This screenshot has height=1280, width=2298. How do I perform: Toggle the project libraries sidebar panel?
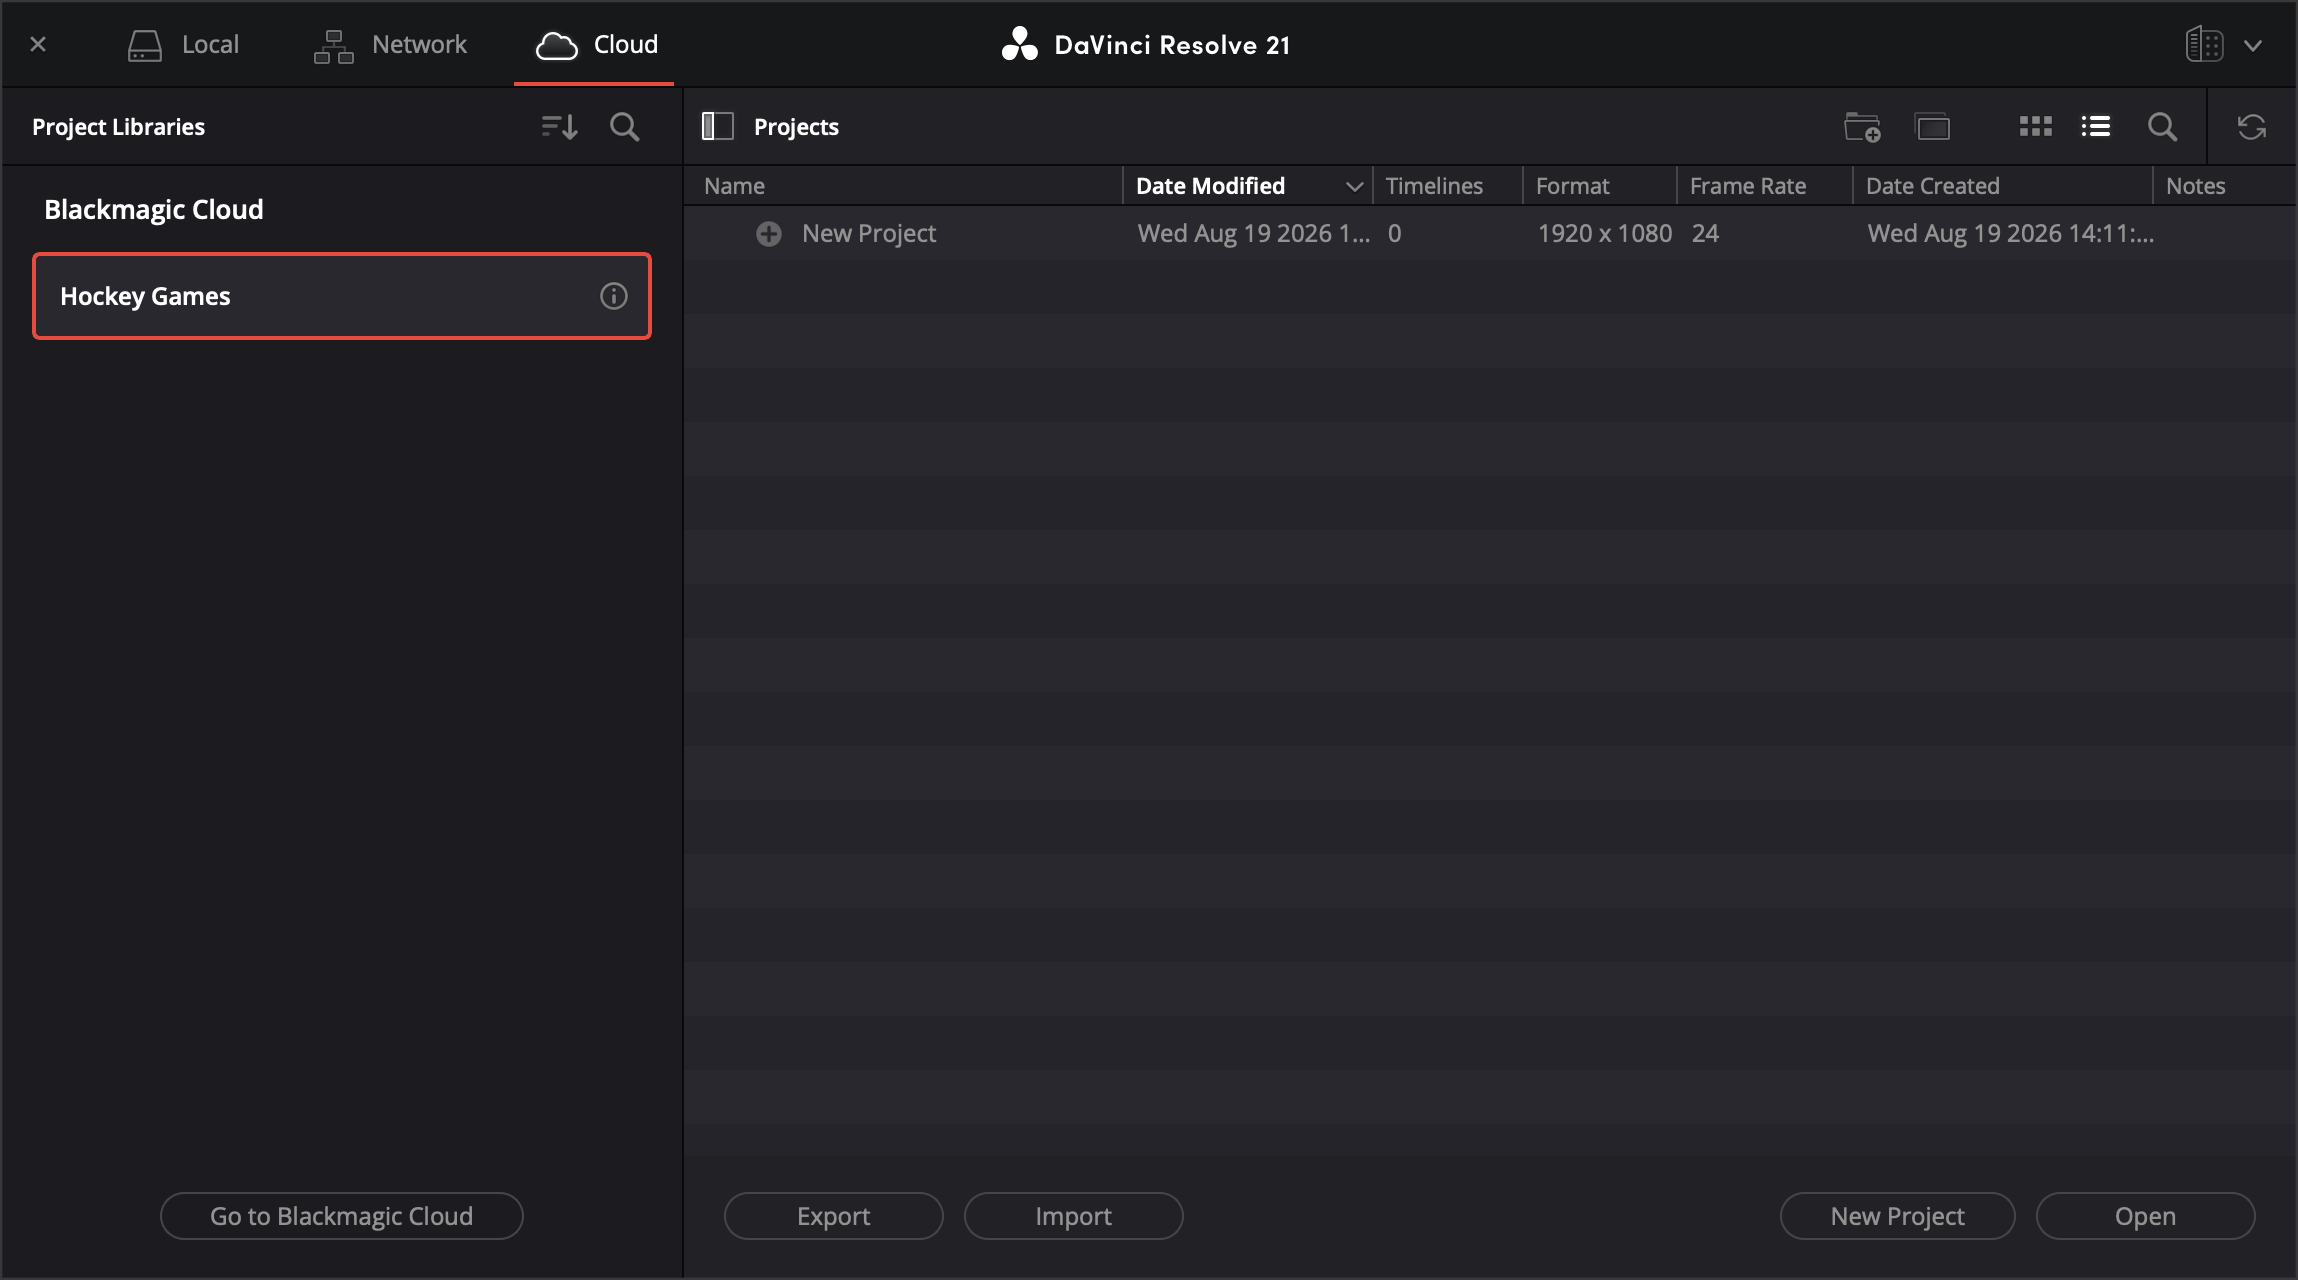(x=718, y=126)
